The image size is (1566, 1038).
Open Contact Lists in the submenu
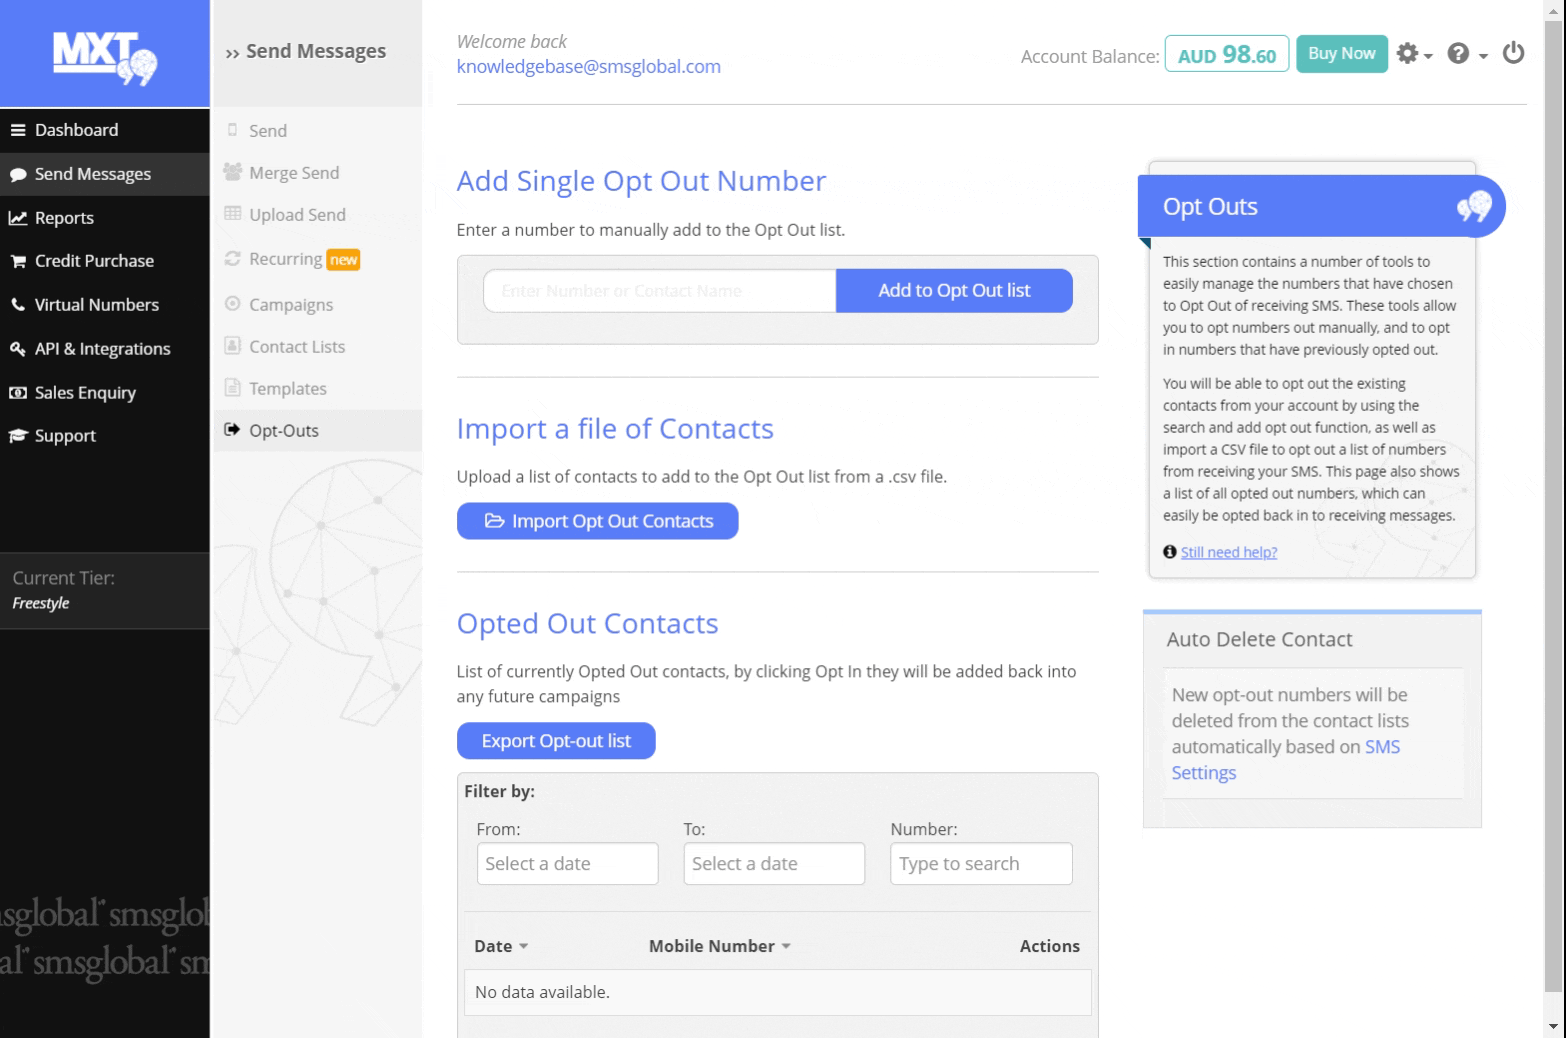pyautogui.click(x=296, y=347)
